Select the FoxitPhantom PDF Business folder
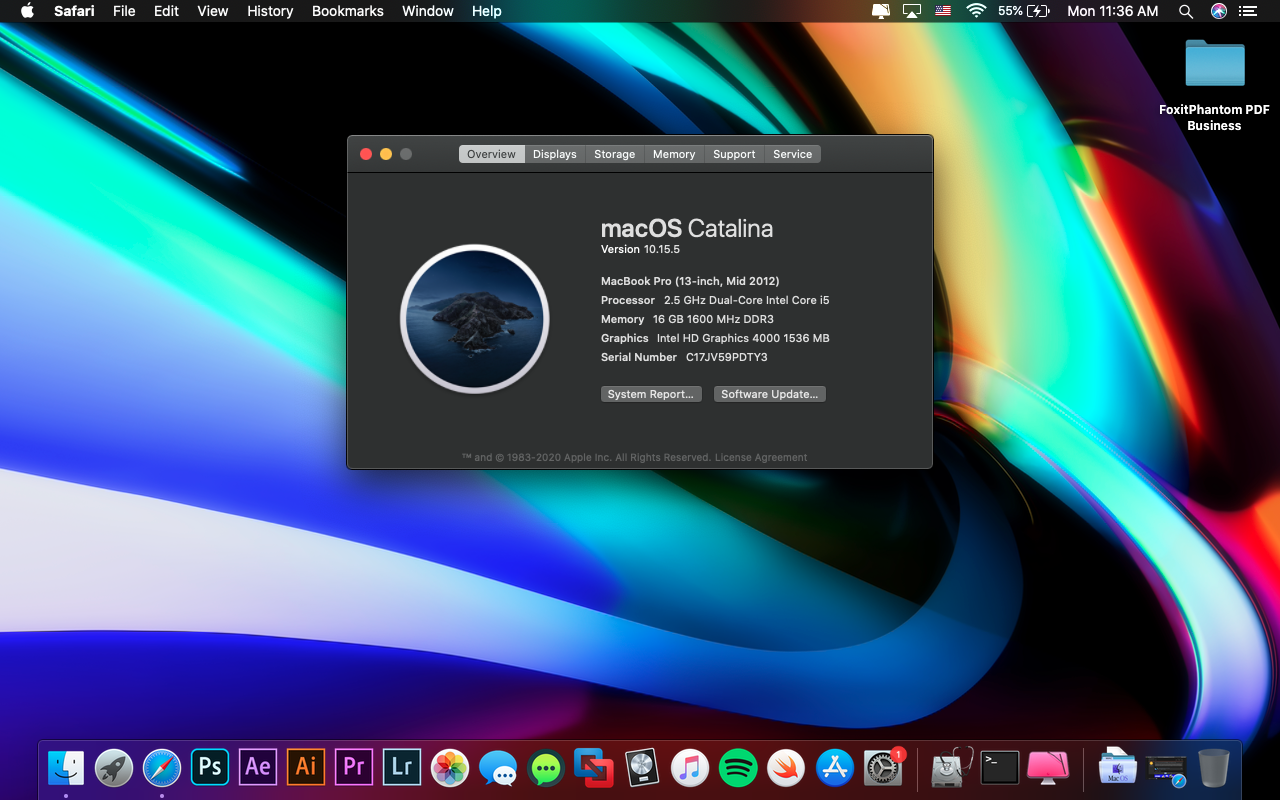The width and height of the screenshot is (1280, 800). pos(1214,65)
